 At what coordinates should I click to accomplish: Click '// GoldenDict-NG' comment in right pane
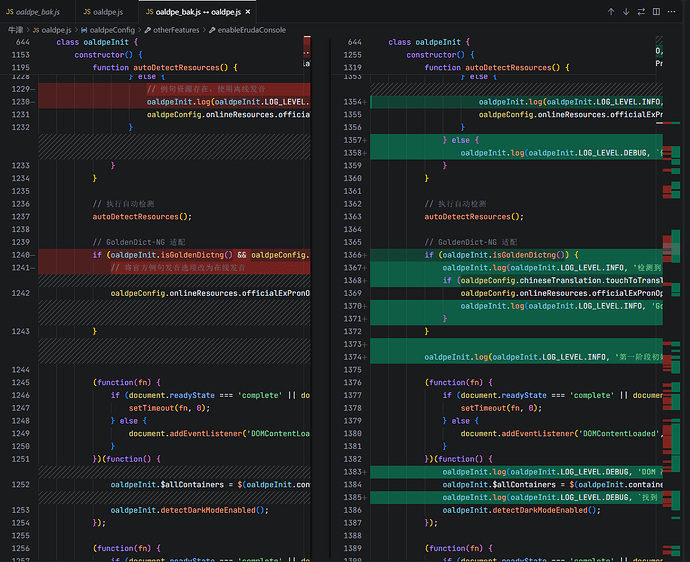pyautogui.click(x=470, y=242)
